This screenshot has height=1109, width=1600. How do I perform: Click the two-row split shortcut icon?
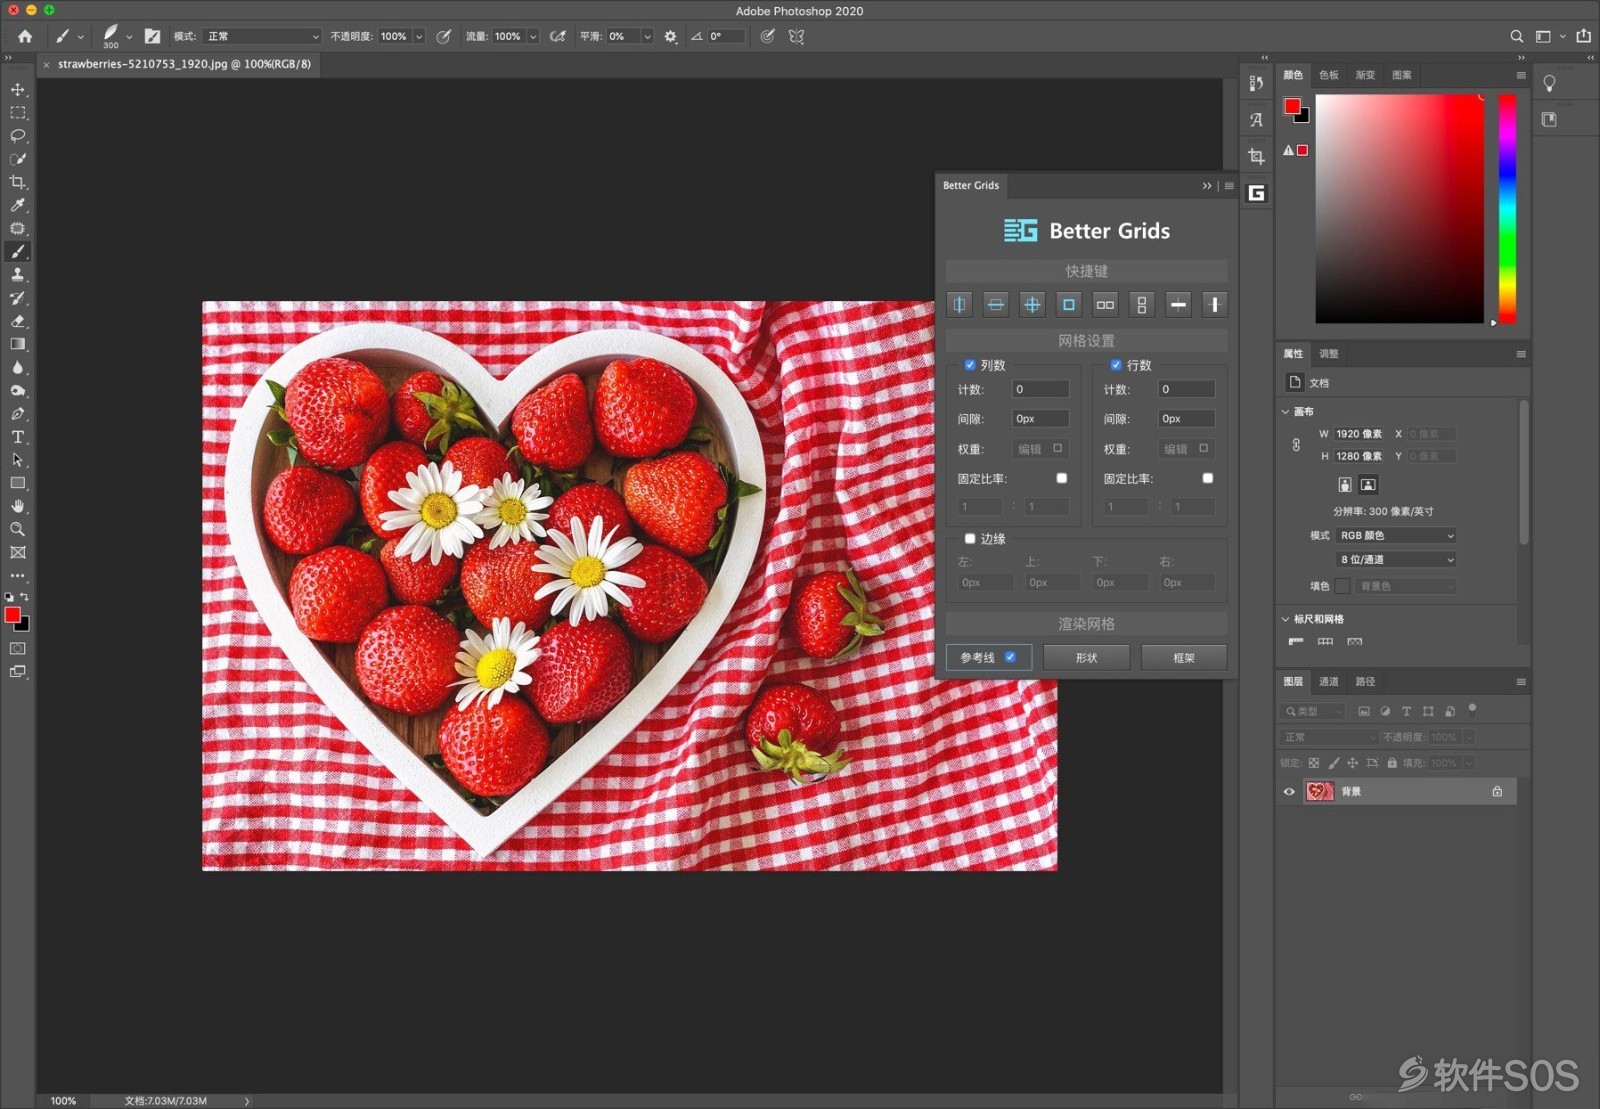pos(1142,304)
